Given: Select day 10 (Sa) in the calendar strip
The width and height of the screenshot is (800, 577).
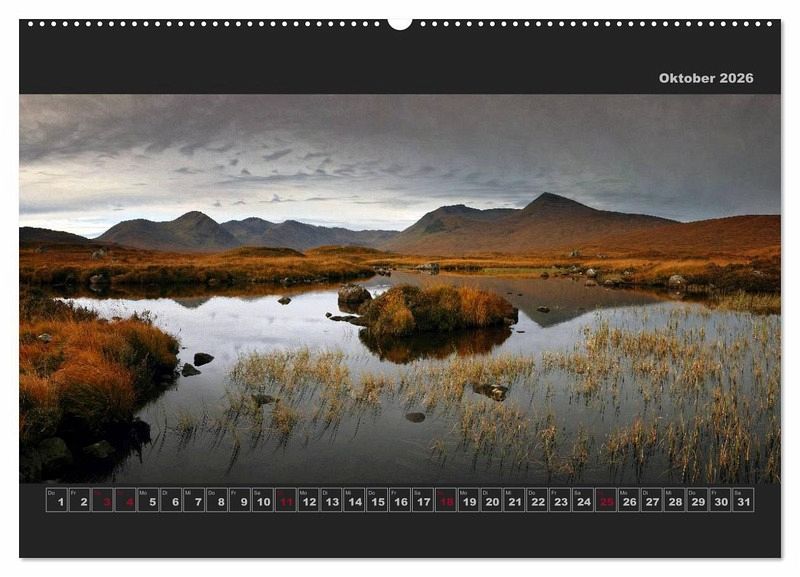Looking at the screenshot, I should pos(263,500).
